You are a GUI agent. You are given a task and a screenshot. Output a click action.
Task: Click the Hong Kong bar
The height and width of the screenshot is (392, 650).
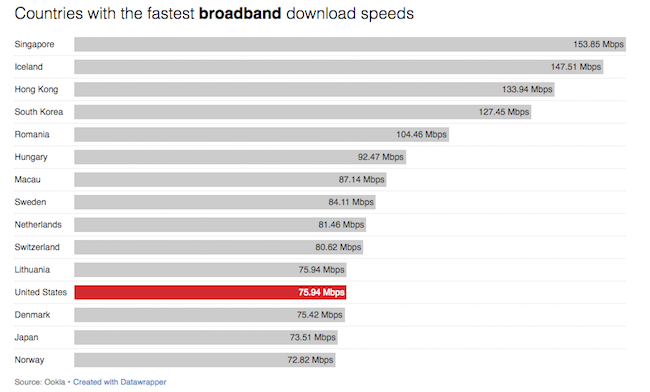314,89
